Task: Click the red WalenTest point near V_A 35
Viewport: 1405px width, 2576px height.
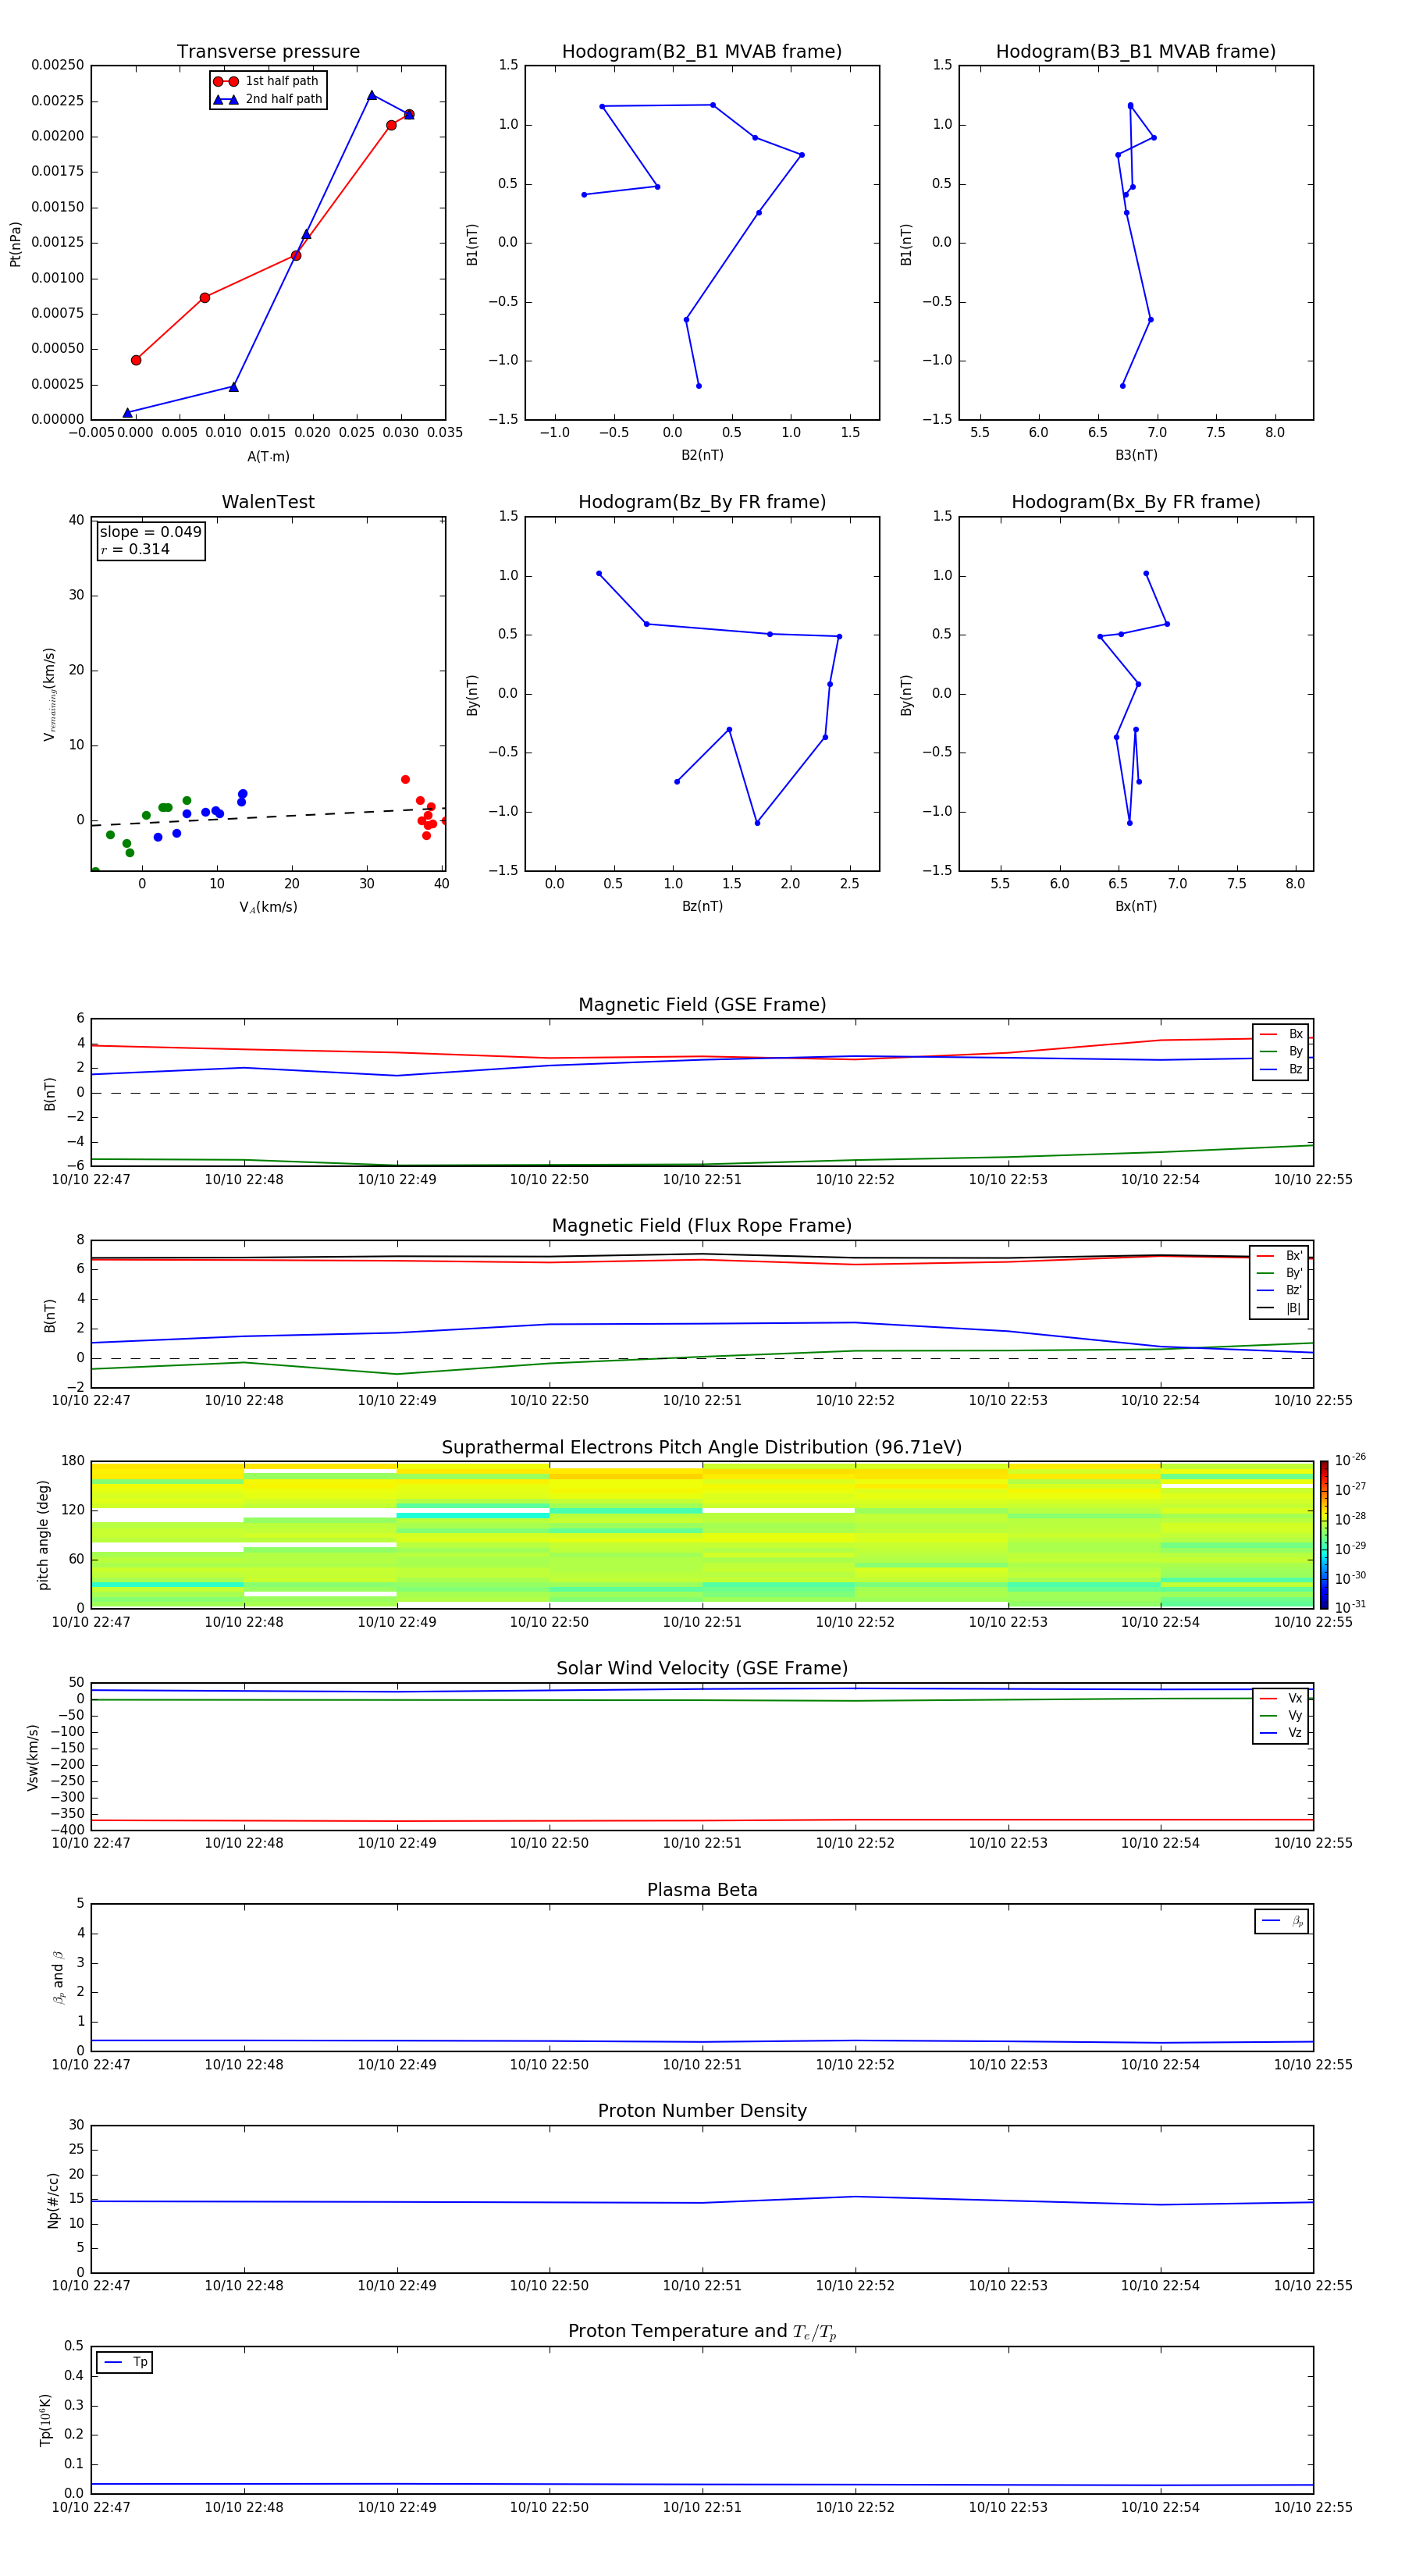Action: [x=405, y=779]
